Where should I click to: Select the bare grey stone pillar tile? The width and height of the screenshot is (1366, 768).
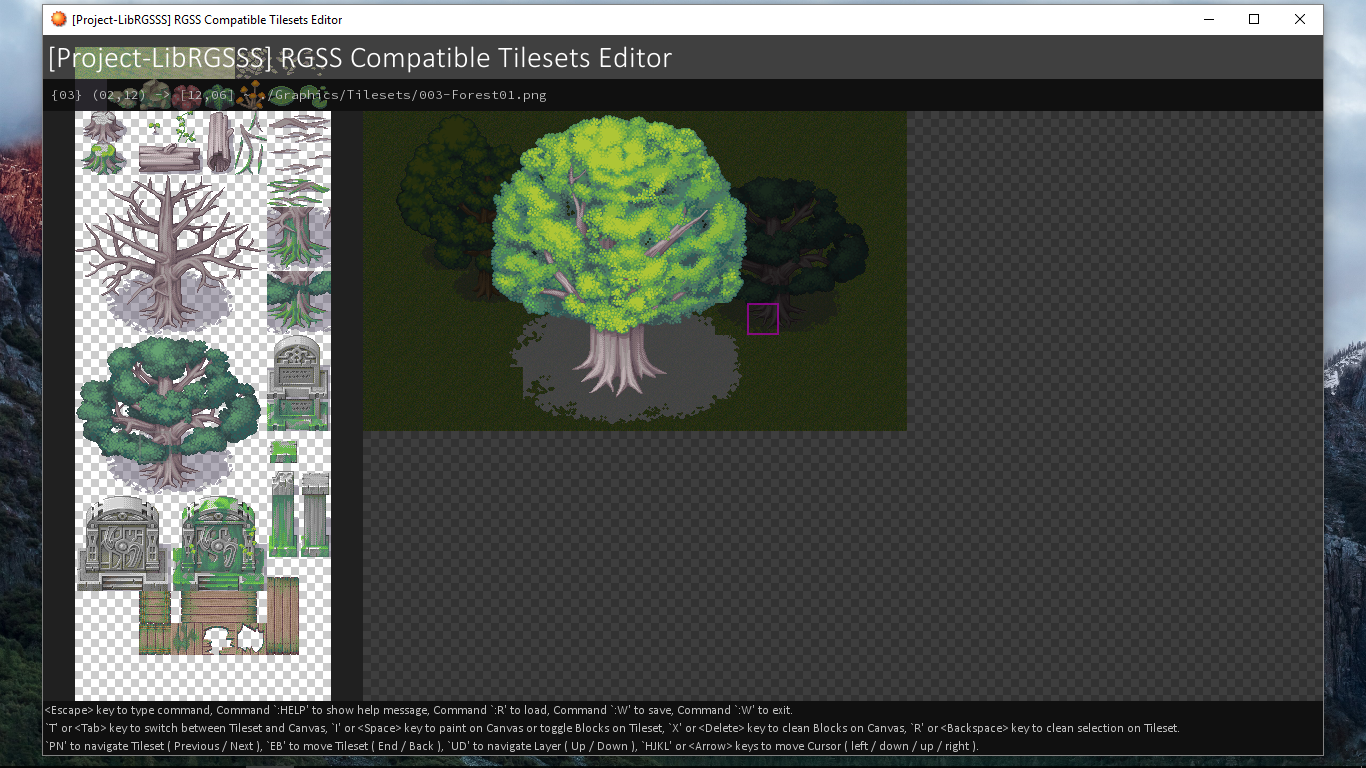(315, 513)
